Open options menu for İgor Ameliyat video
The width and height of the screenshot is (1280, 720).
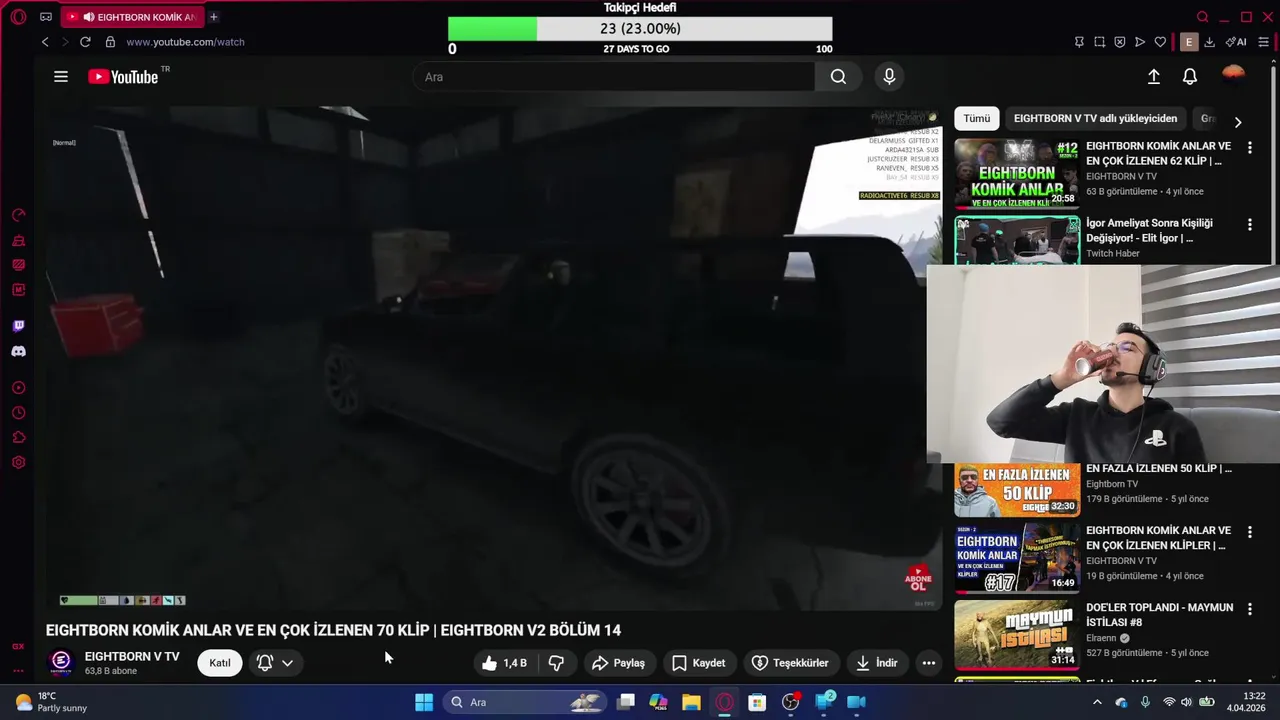[1249, 225]
